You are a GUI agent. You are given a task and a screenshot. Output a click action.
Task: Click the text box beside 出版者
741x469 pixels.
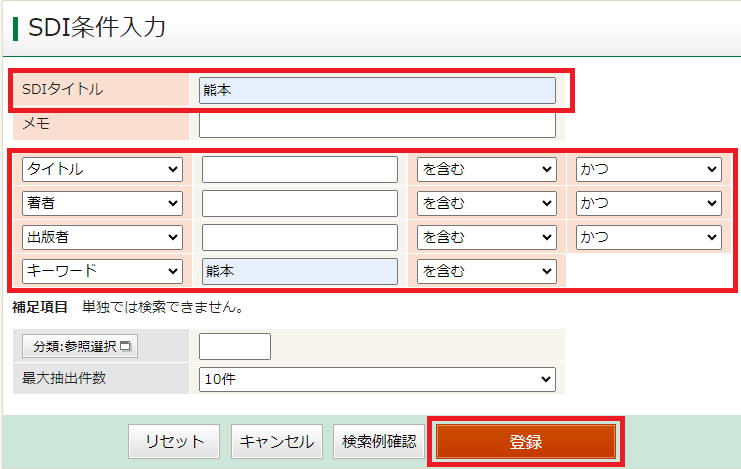tap(299, 237)
